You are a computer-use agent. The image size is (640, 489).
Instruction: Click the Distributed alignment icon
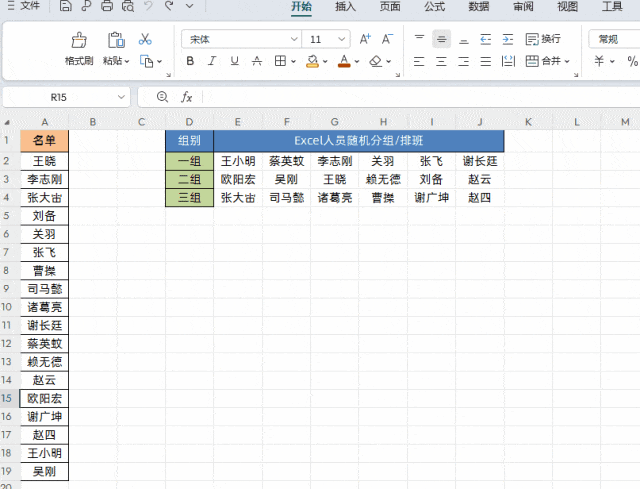pyautogui.click(x=508, y=62)
